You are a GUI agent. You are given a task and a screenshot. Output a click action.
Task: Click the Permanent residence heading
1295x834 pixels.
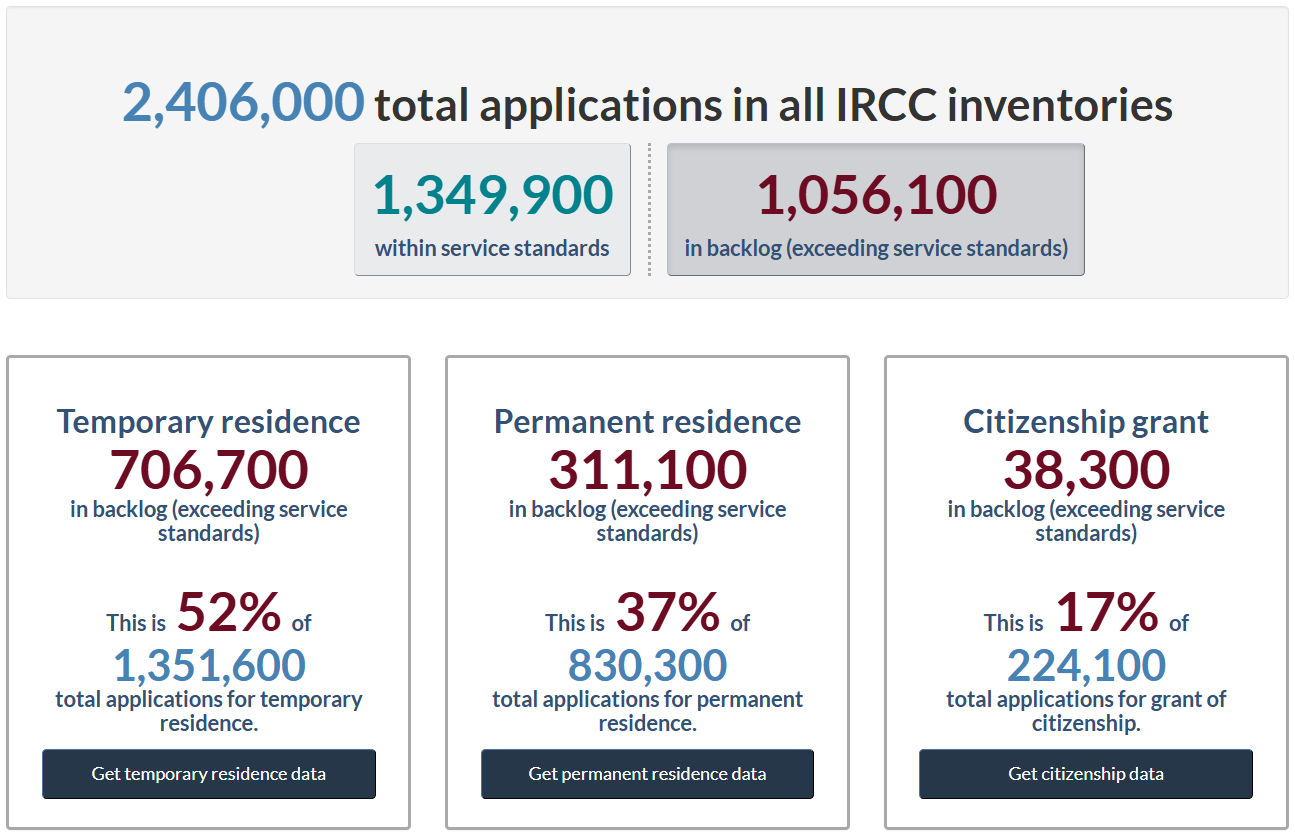pyautogui.click(x=647, y=421)
